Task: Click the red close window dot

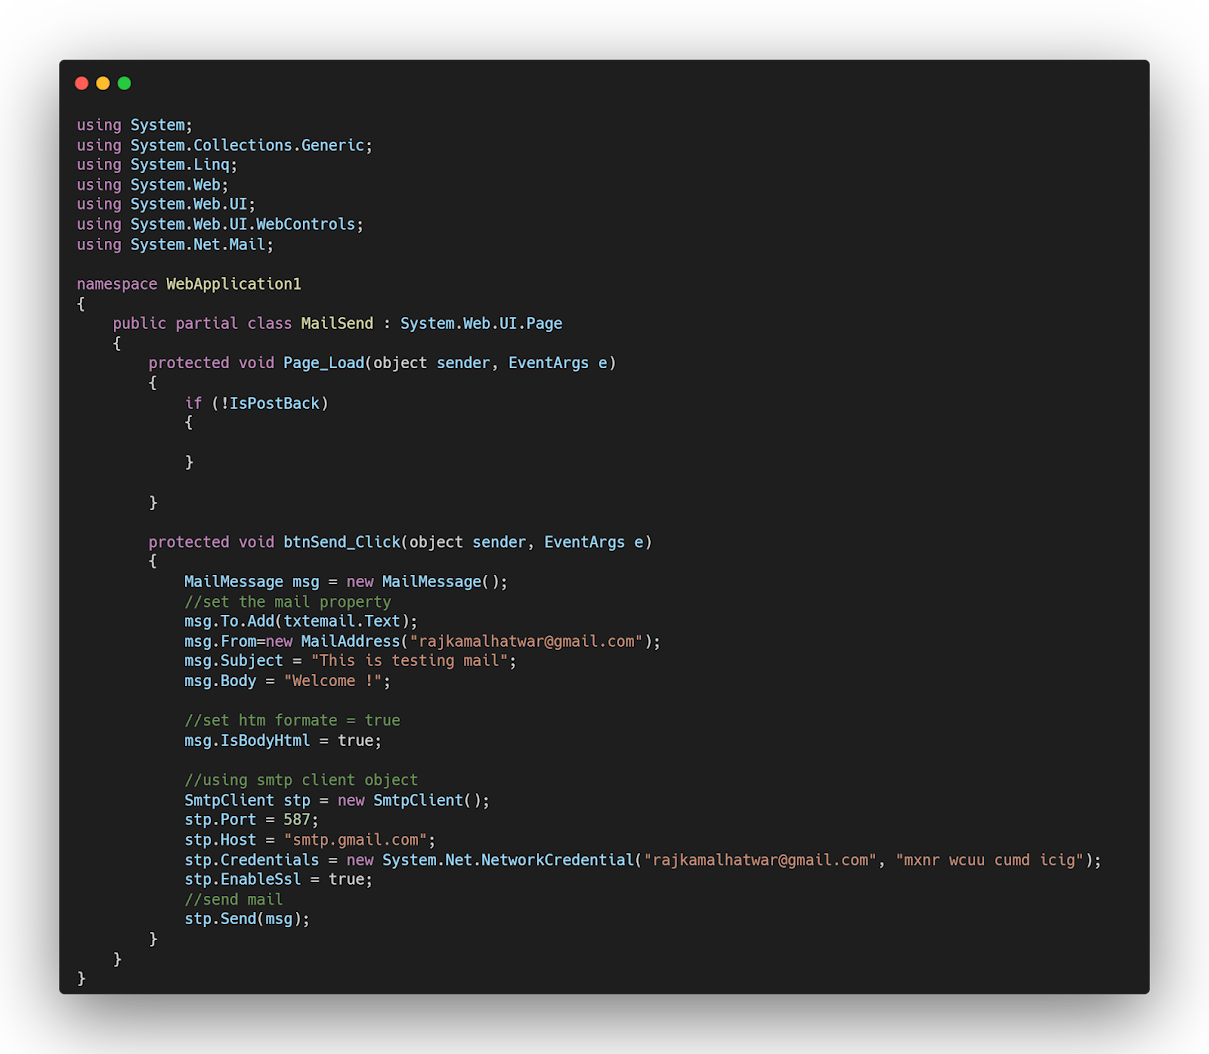Action: pos(82,83)
